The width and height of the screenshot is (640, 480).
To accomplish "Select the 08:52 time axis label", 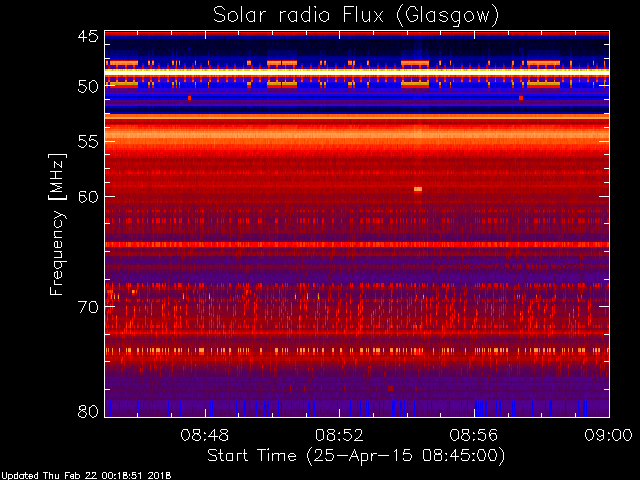I will (x=339, y=435).
